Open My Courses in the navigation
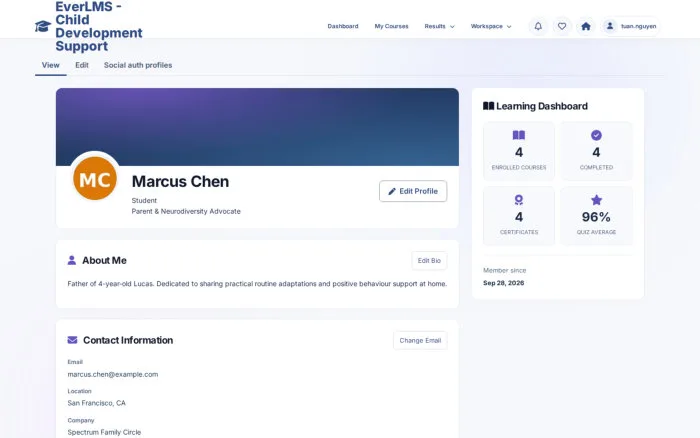The height and width of the screenshot is (438, 700). click(x=392, y=26)
